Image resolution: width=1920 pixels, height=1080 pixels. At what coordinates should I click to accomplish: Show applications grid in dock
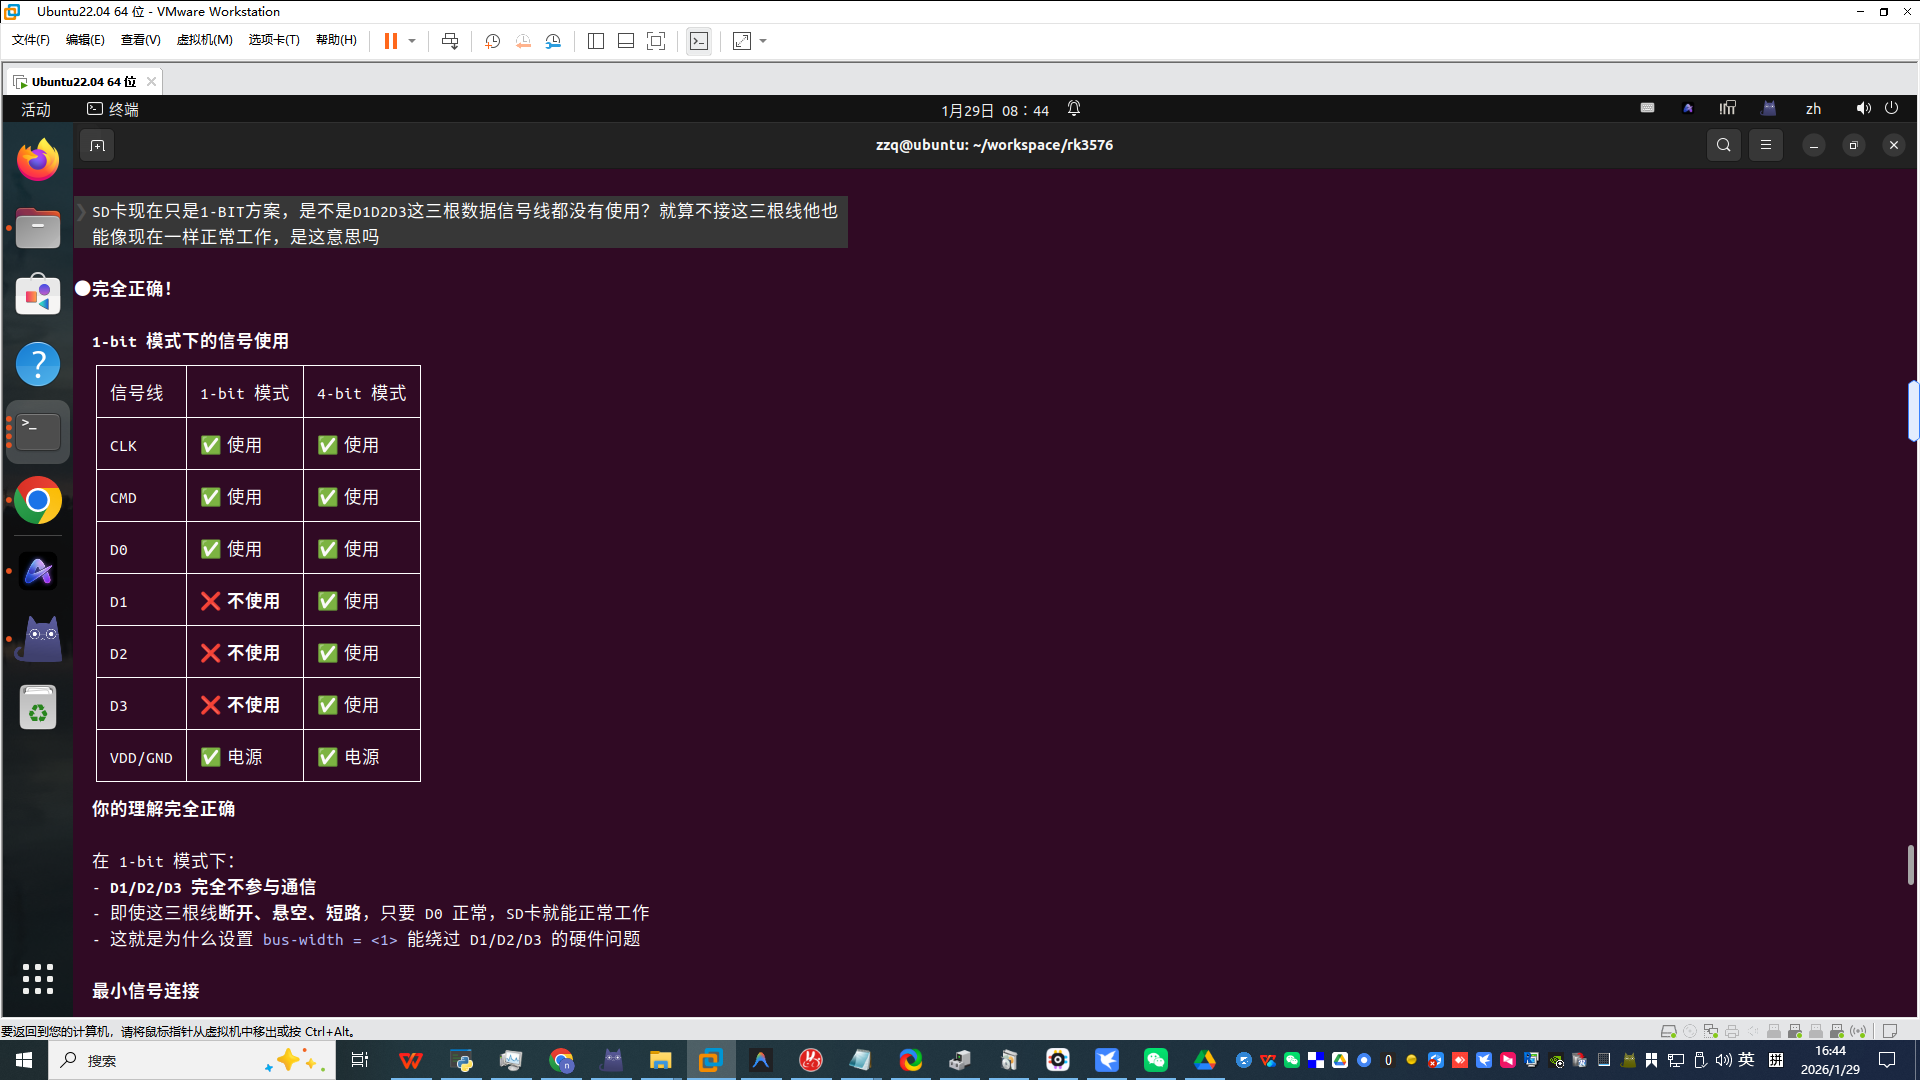(x=38, y=979)
